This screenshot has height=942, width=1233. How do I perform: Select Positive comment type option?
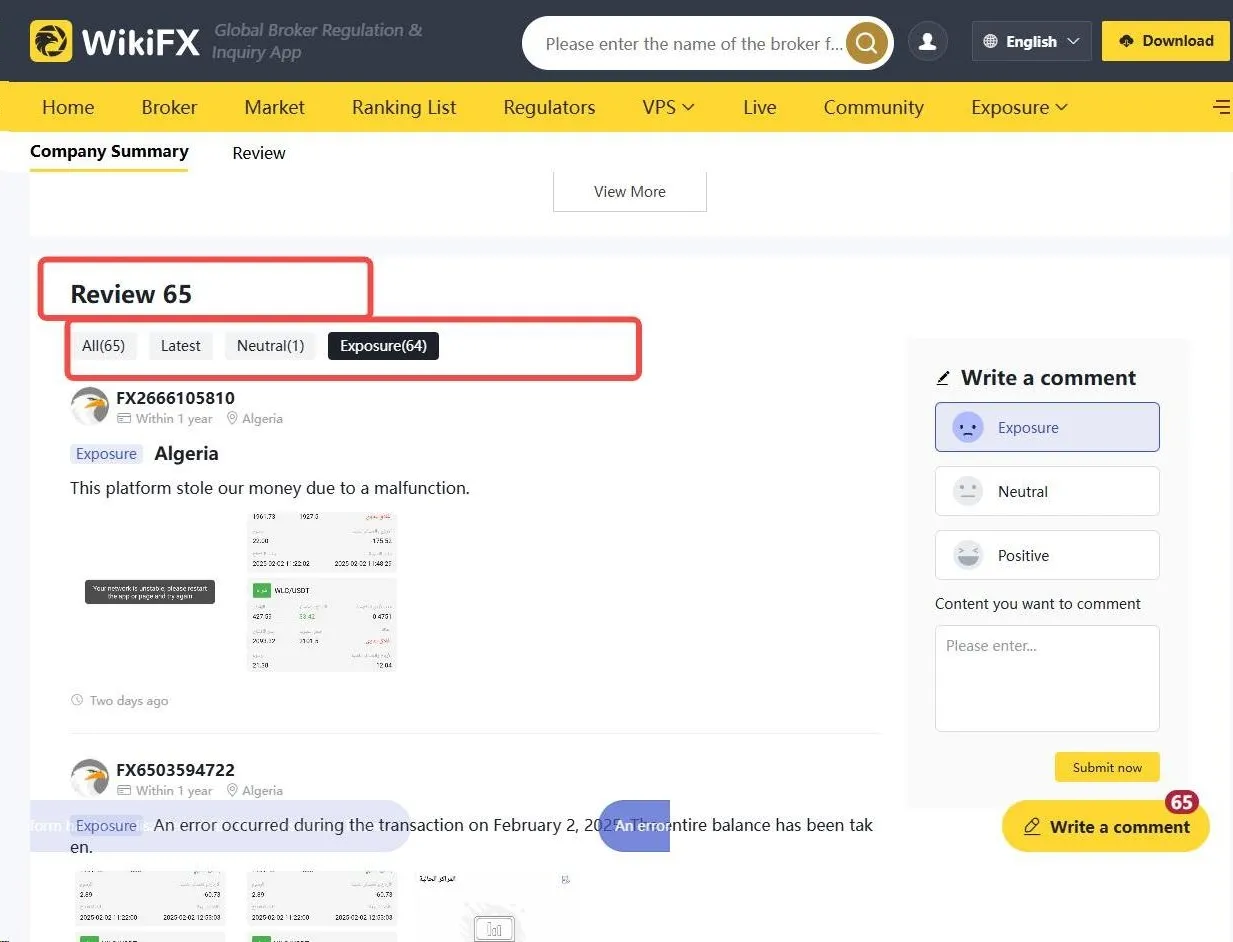(1047, 555)
